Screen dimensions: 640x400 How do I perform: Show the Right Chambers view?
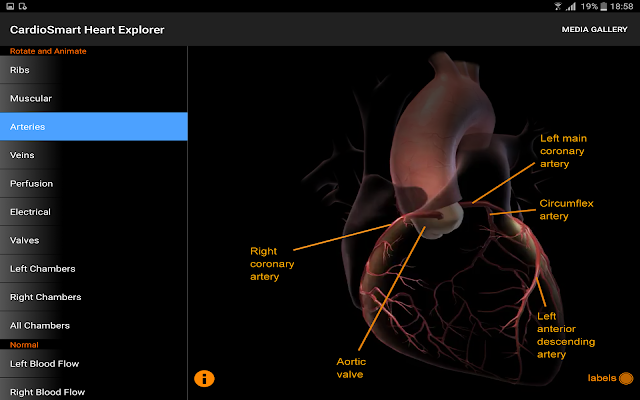click(x=93, y=297)
